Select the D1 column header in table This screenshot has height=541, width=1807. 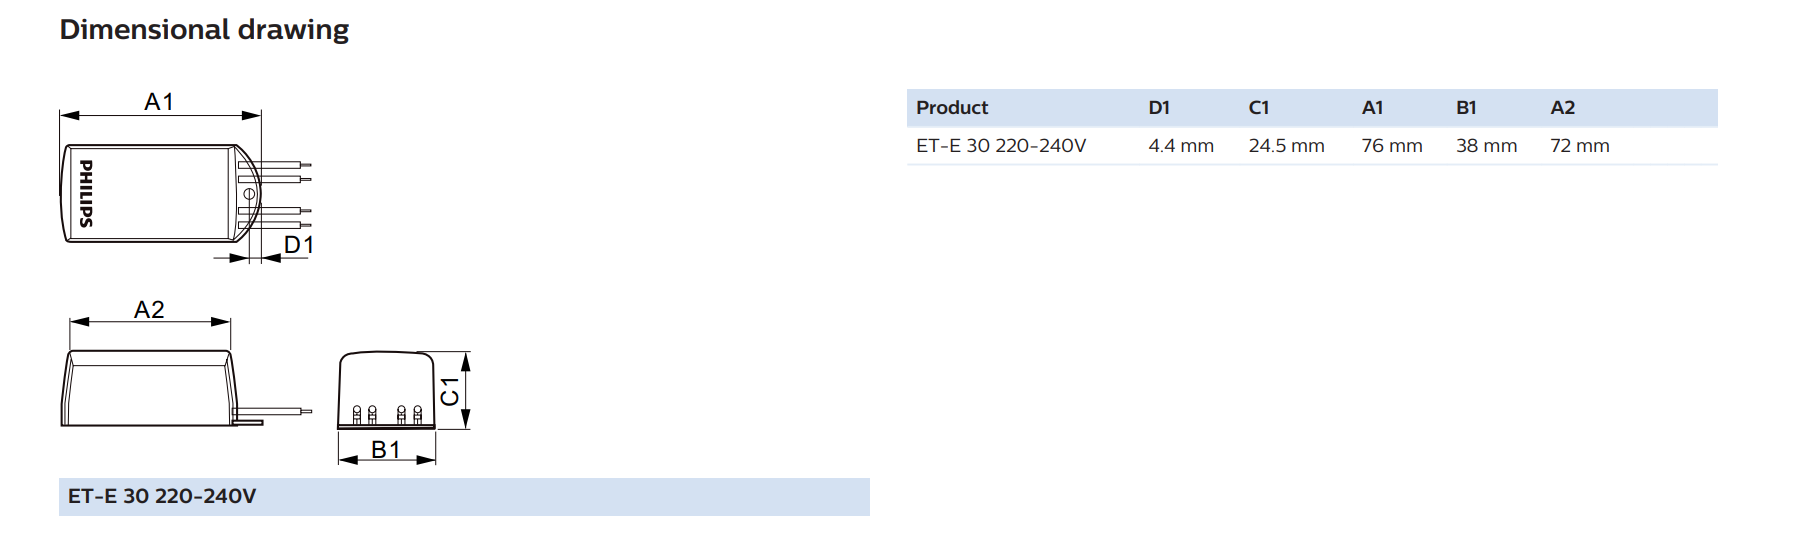tap(1159, 108)
